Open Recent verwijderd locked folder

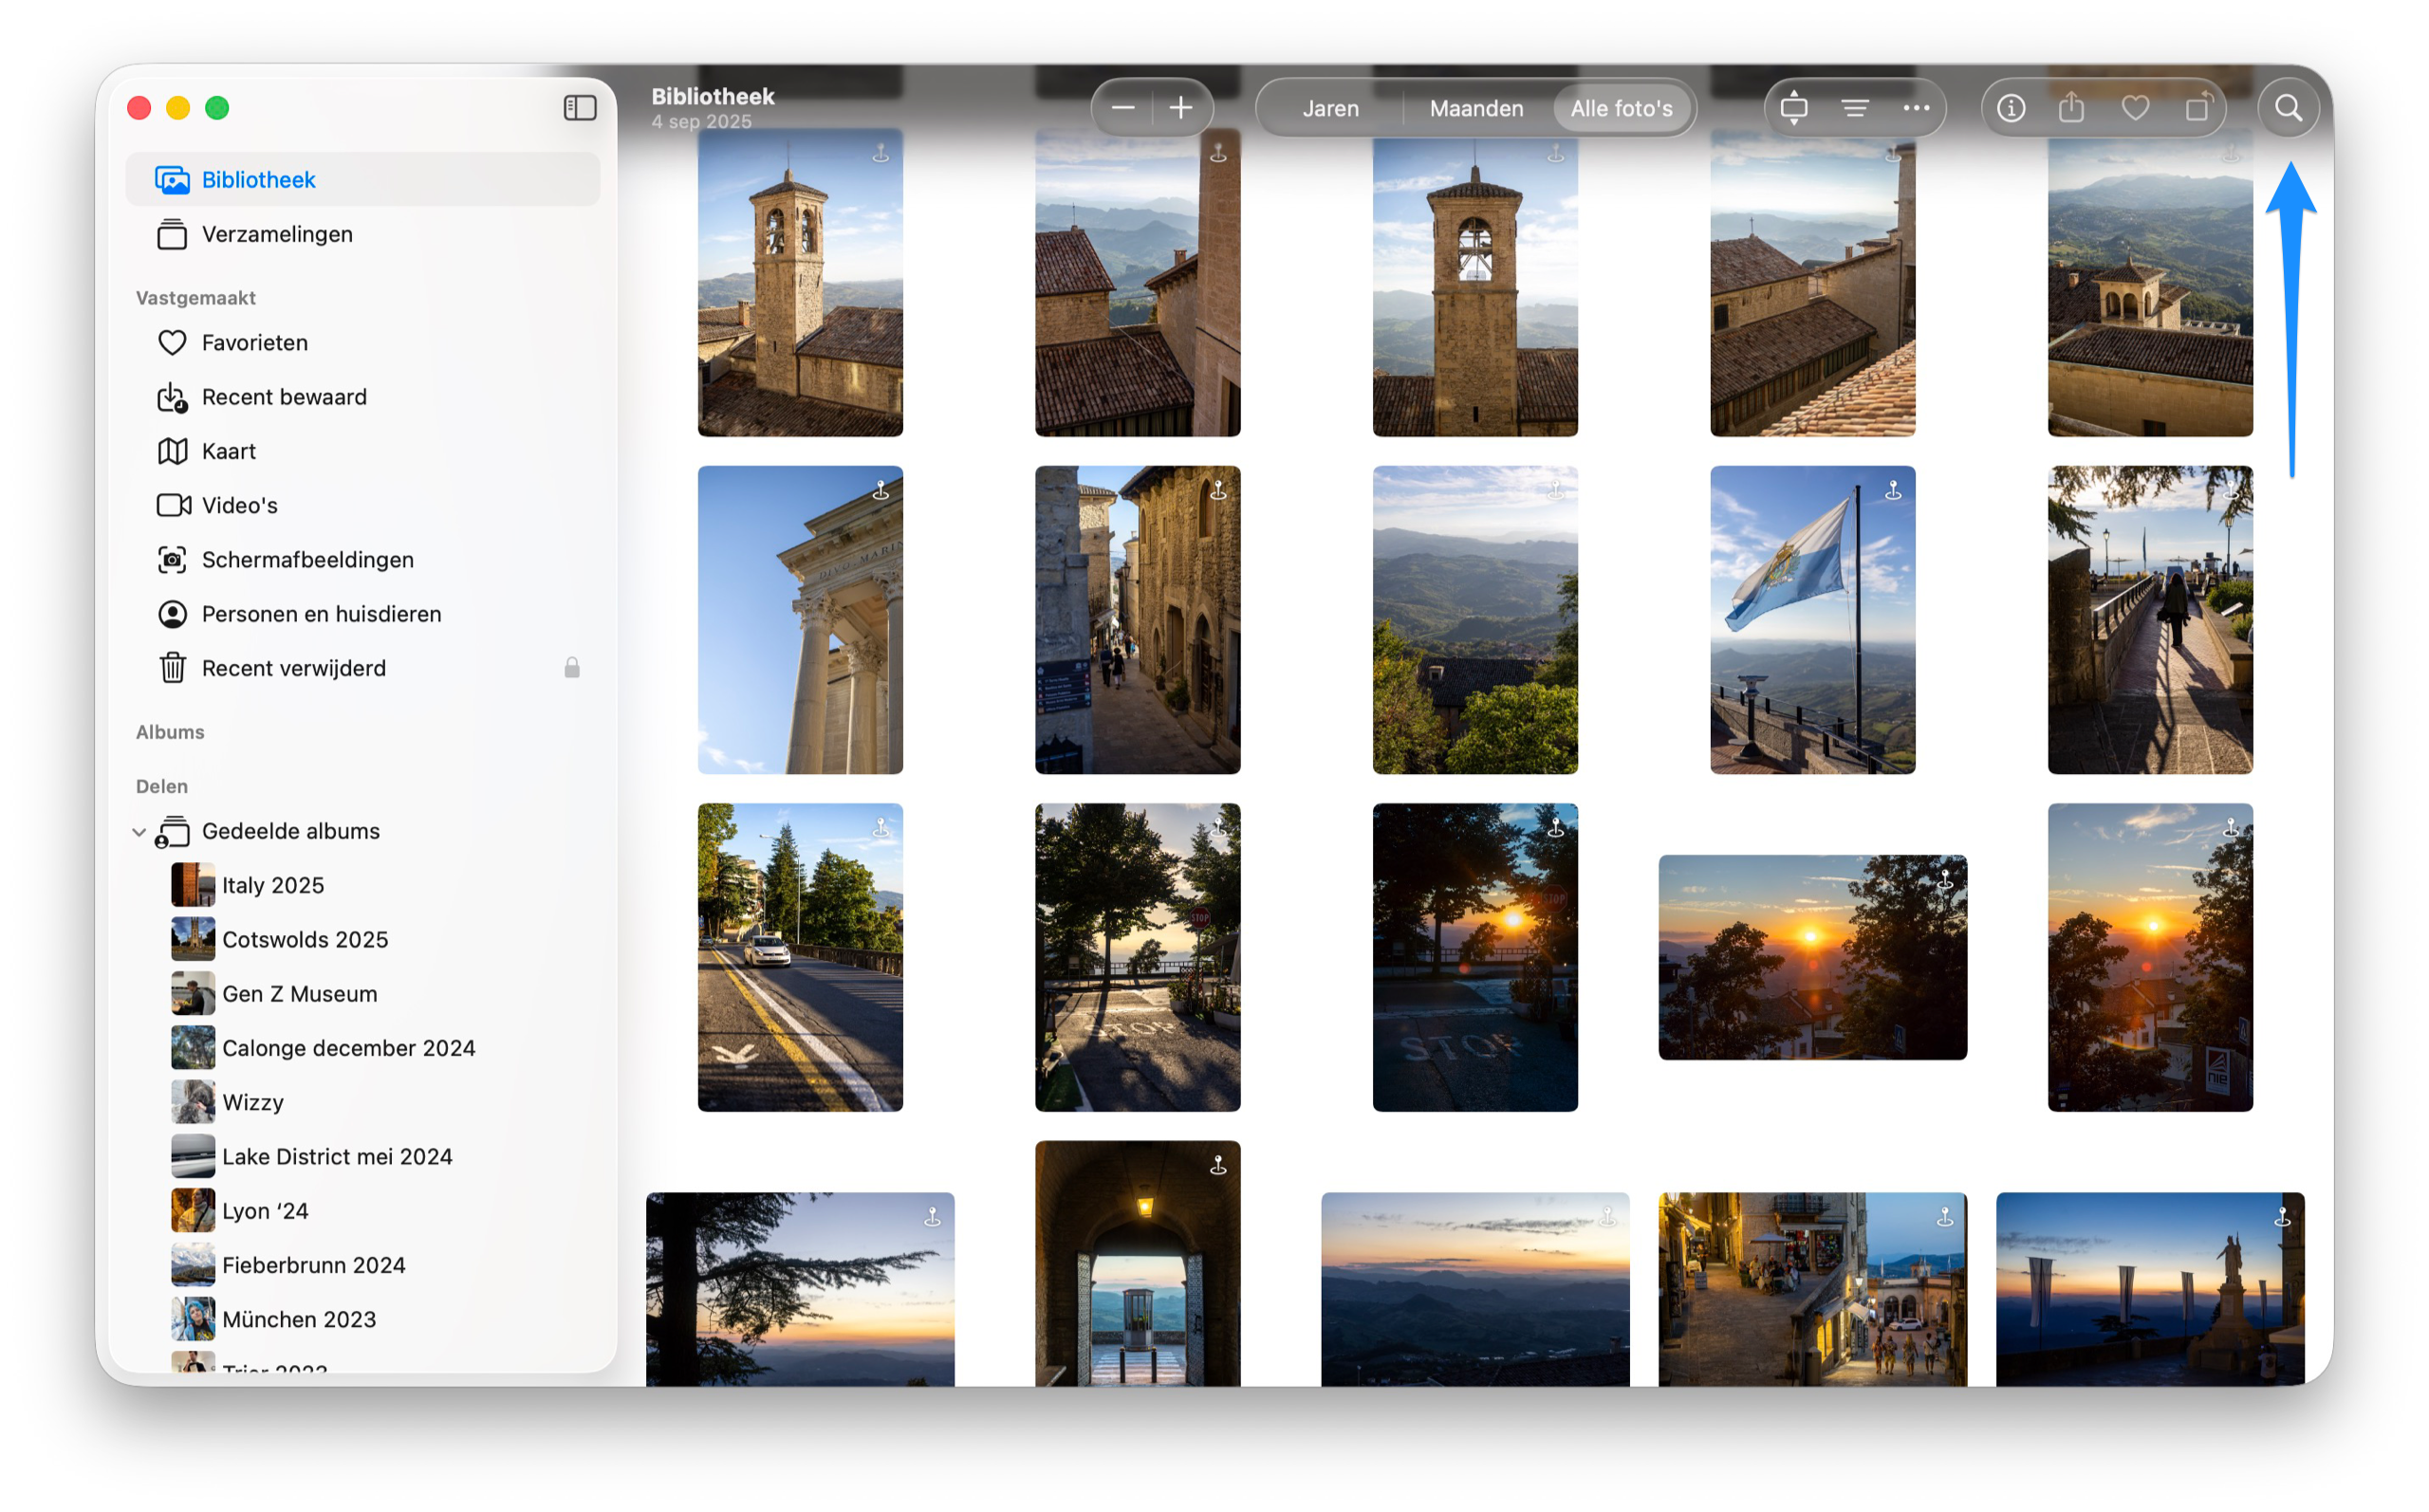293,668
